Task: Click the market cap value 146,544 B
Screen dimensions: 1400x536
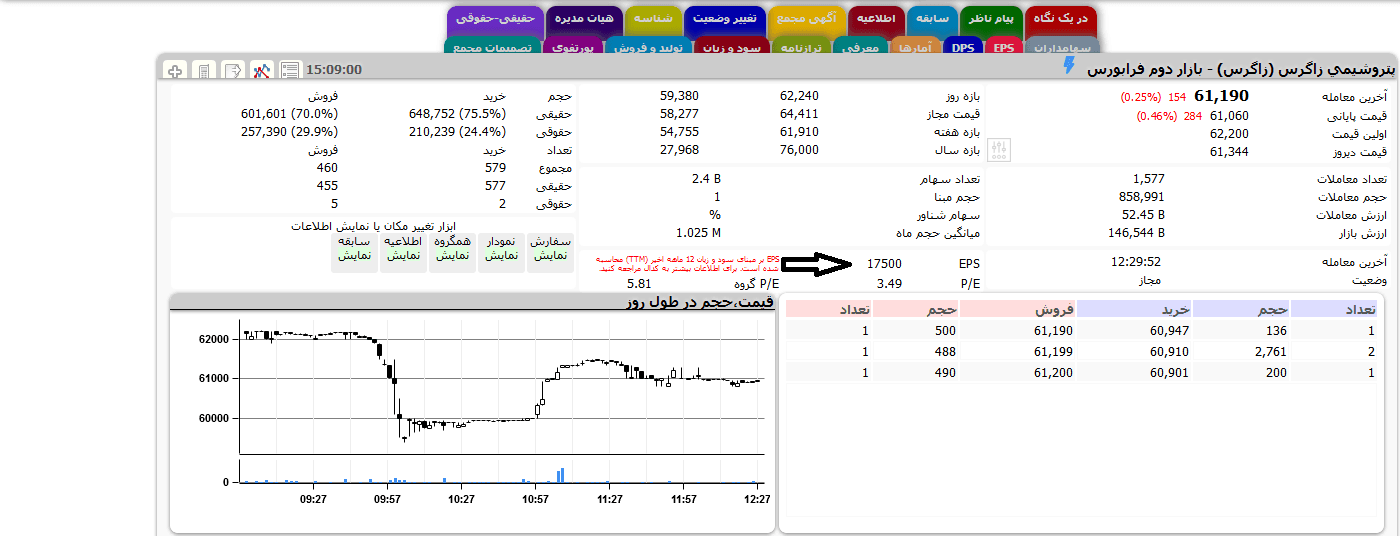Action: click(1137, 233)
